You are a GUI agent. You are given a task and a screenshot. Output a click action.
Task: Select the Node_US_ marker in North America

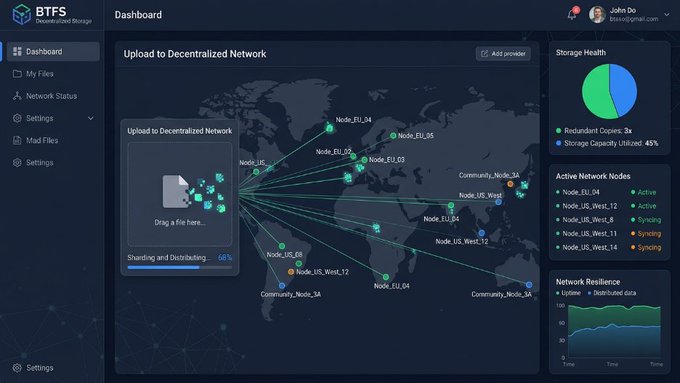[x=256, y=172]
